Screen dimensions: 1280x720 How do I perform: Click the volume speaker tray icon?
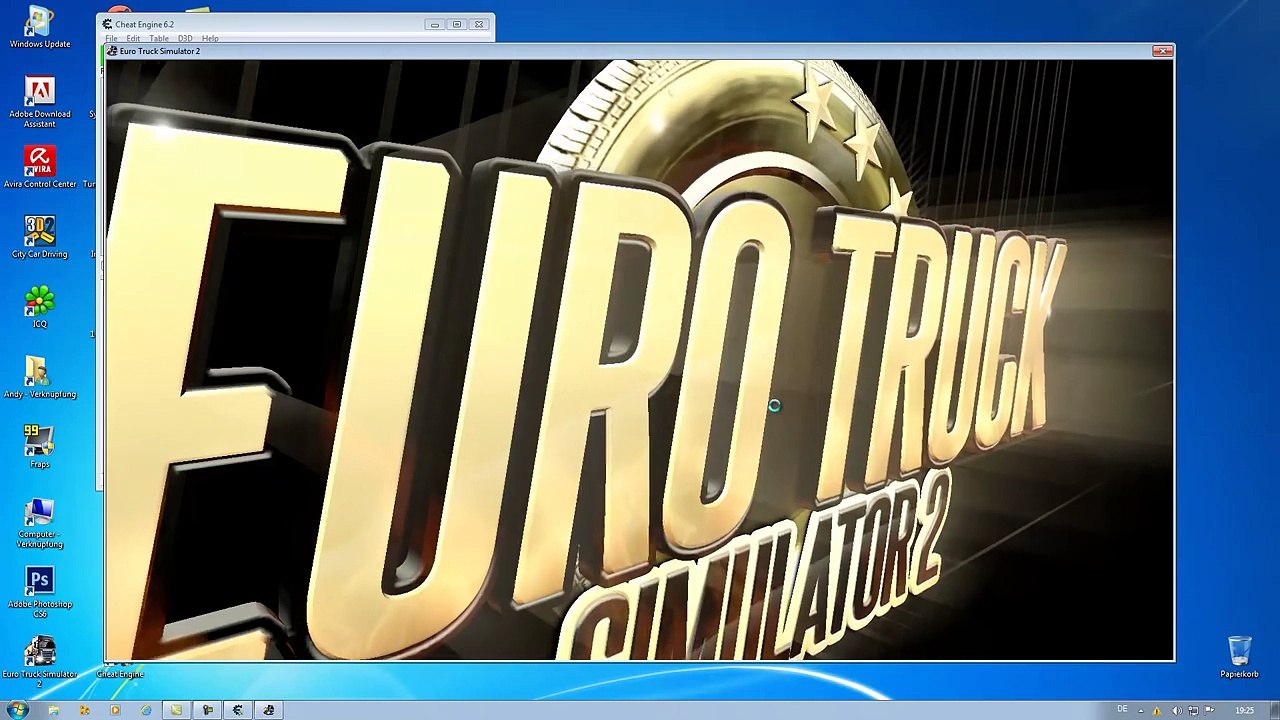pos(1177,710)
